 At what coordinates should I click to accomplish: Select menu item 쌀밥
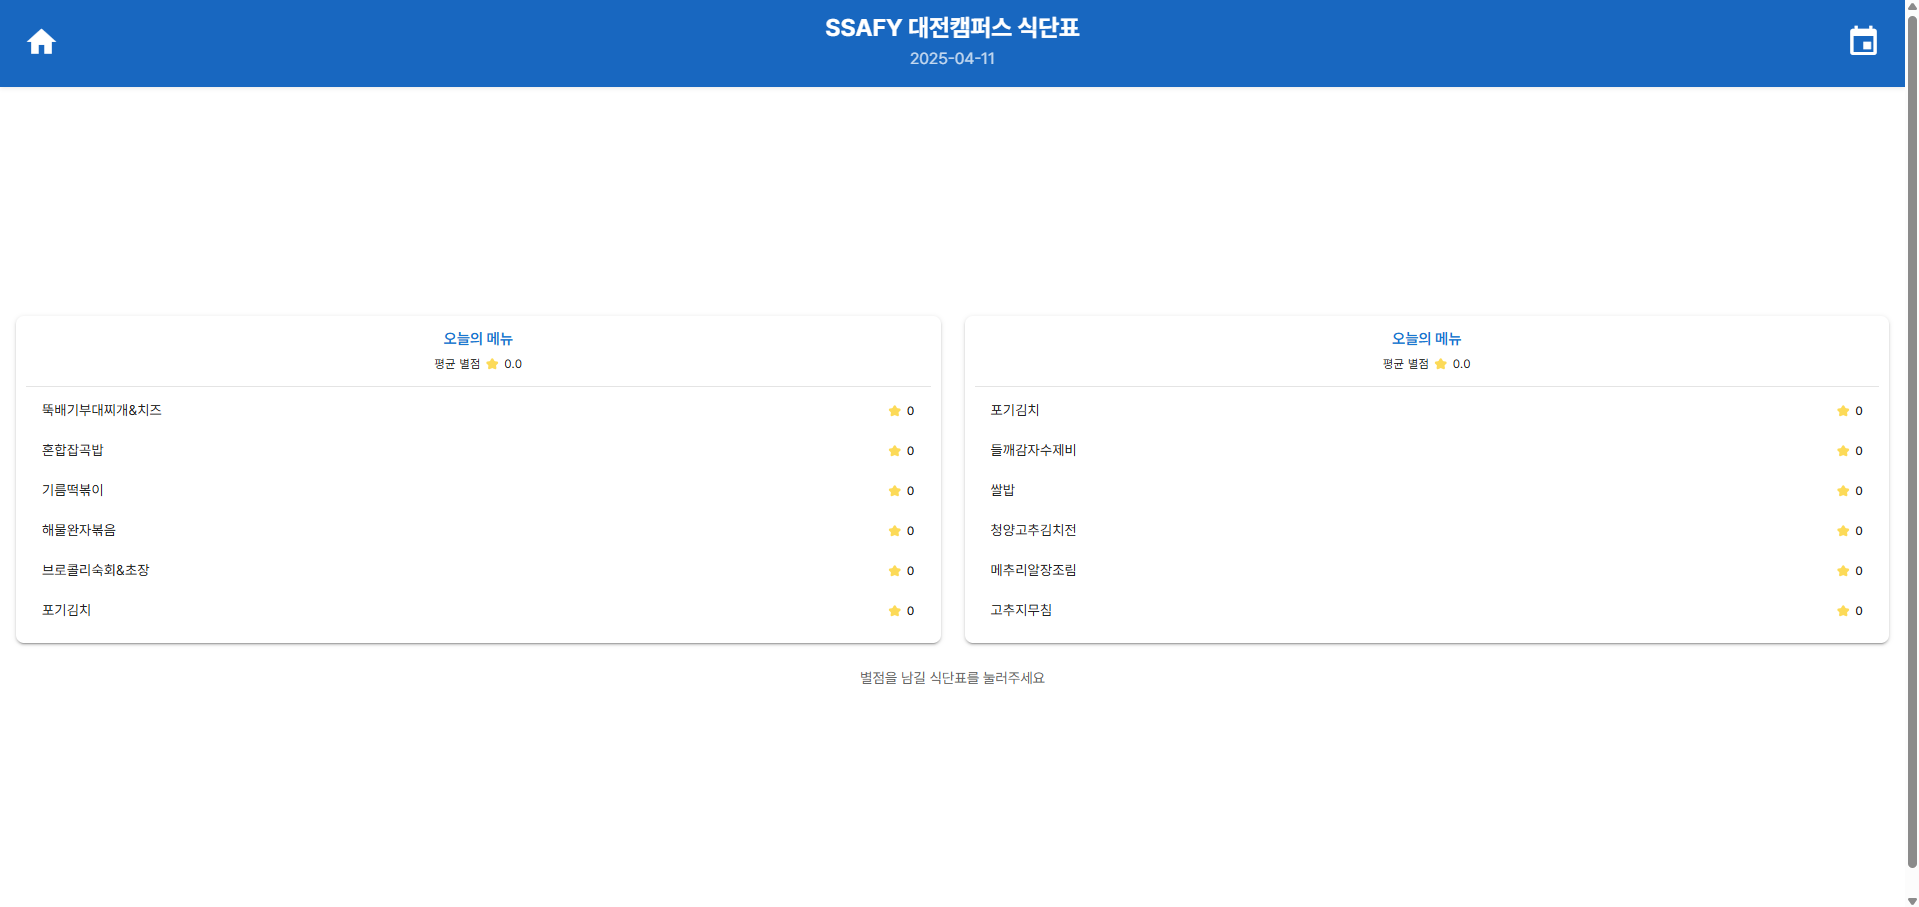[x=1003, y=490]
